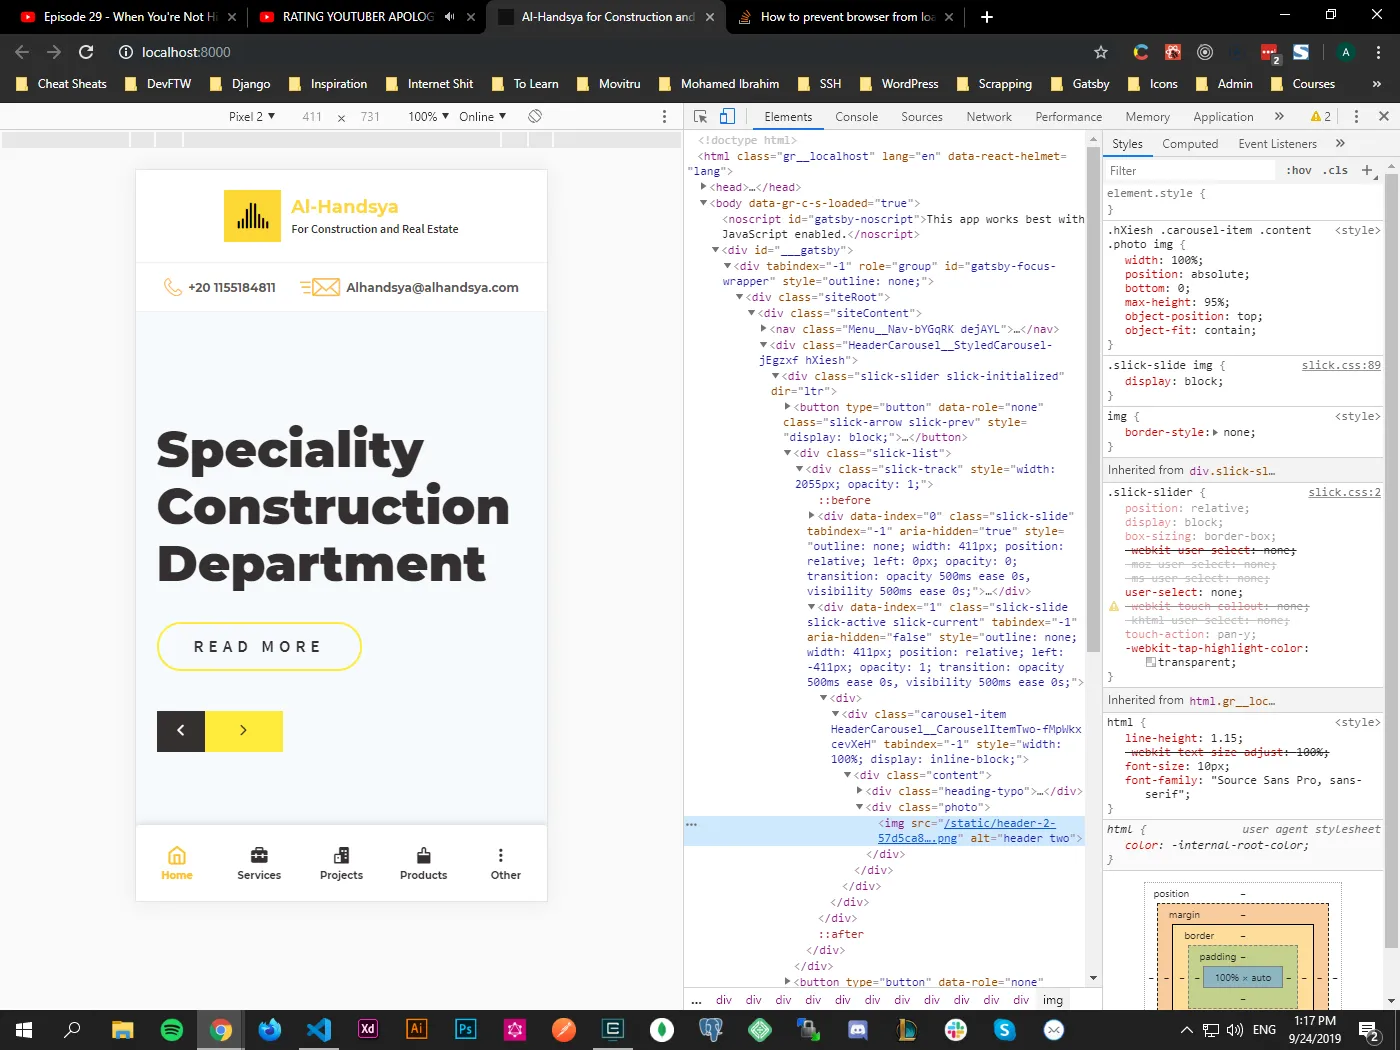
Task: Open Projects in the bottom navigation
Action: click(x=341, y=864)
